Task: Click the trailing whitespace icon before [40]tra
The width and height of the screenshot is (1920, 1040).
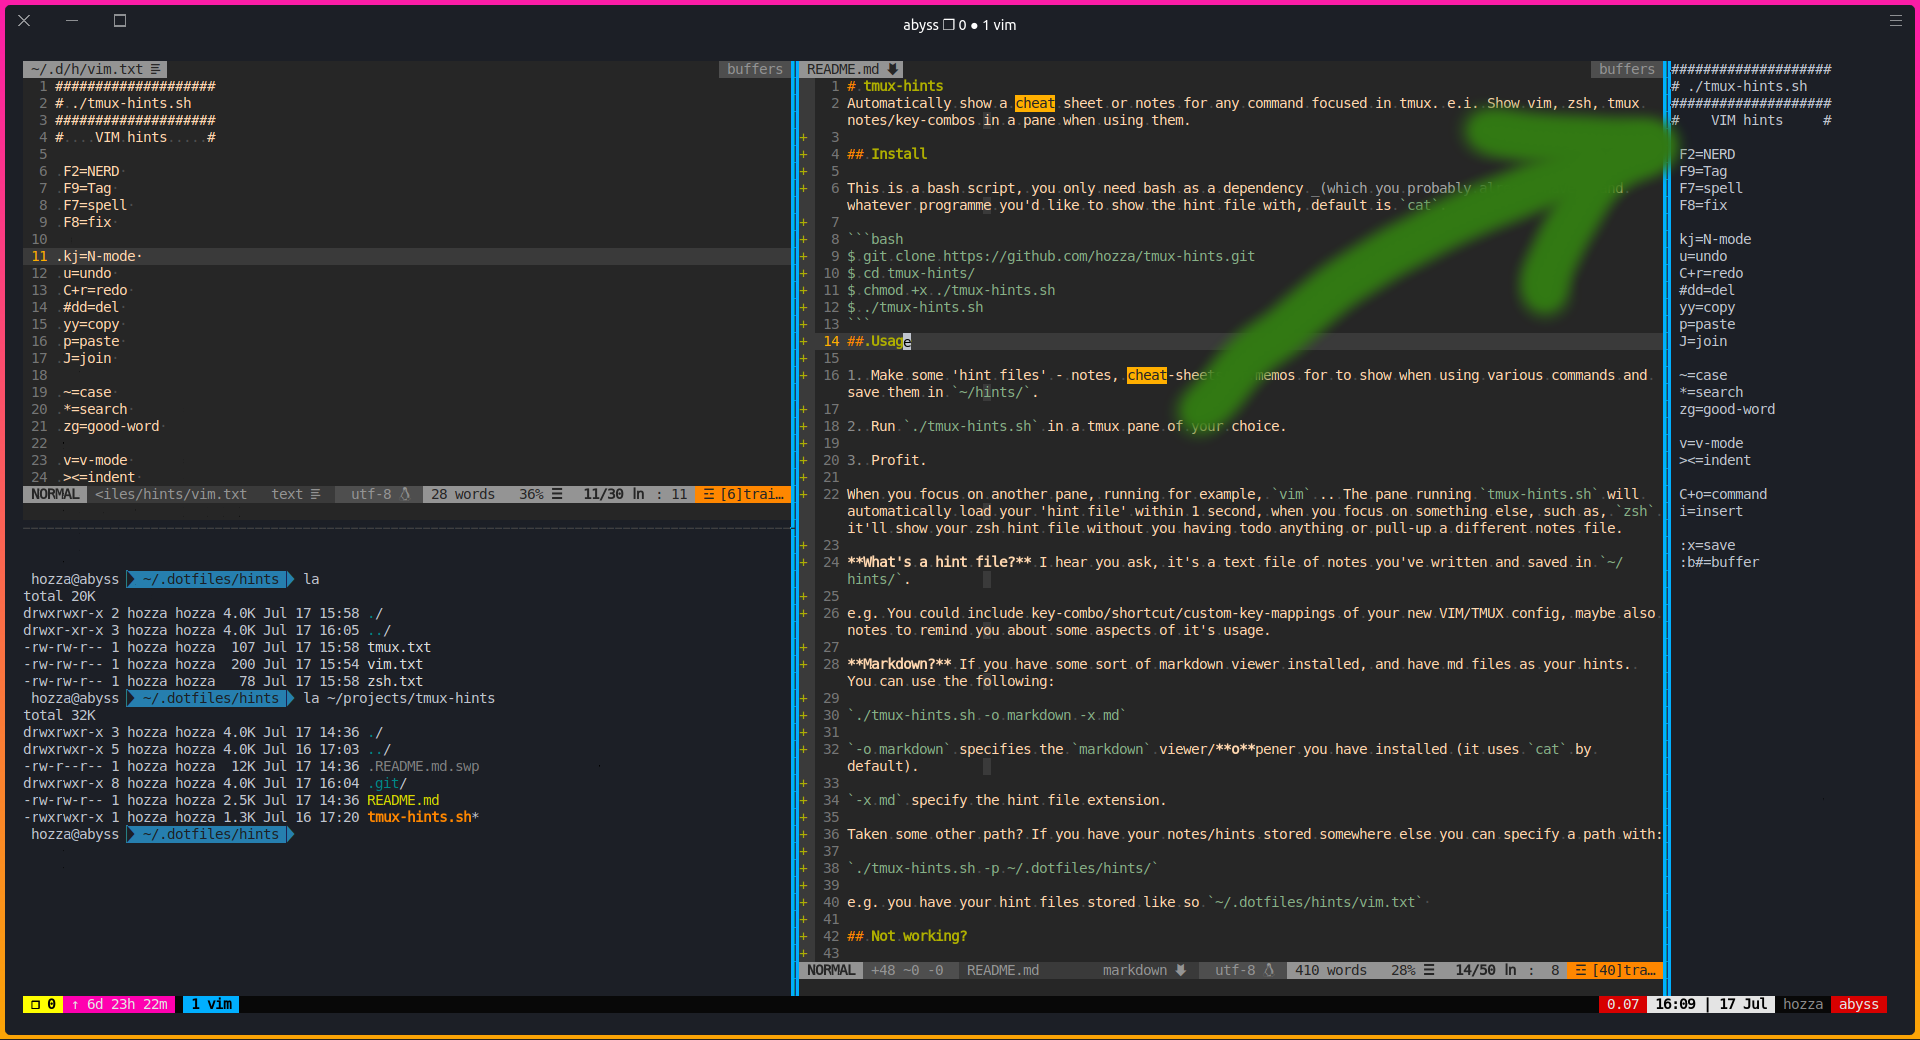Action: [1581, 970]
